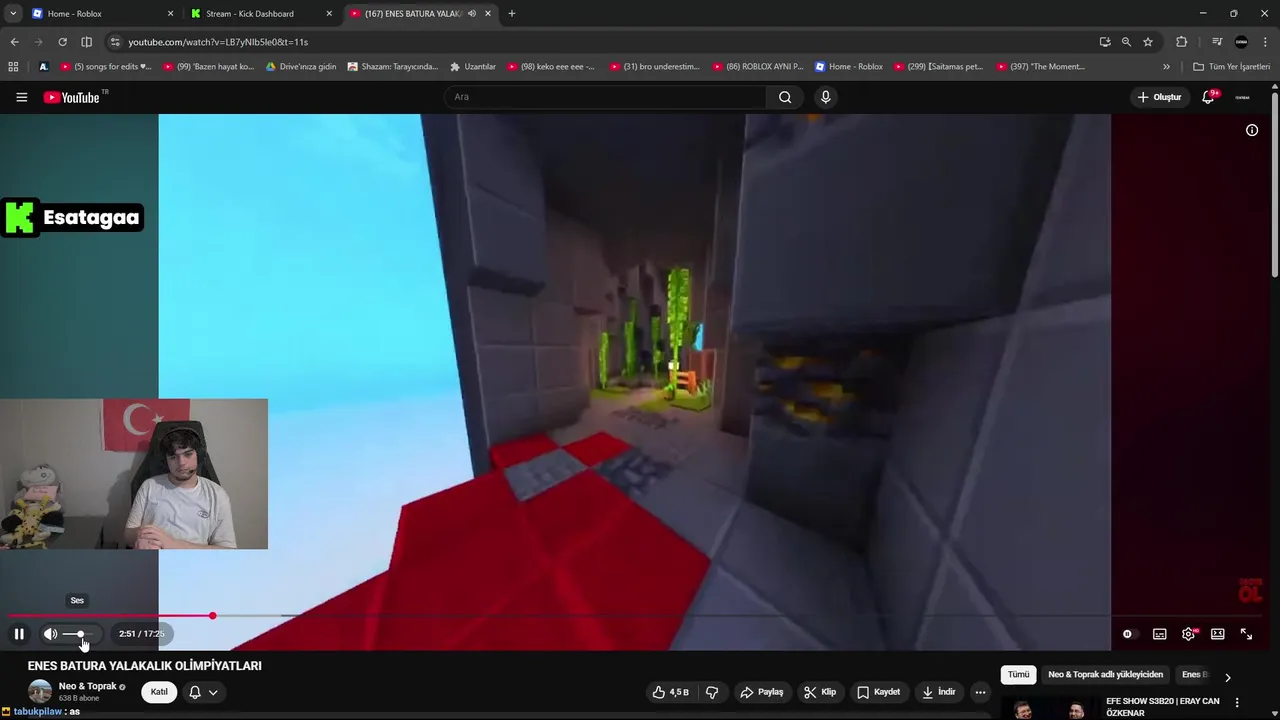The image size is (1280, 720).
Task: Save video with Kaydet button
Action: click(x=878, y=692)
